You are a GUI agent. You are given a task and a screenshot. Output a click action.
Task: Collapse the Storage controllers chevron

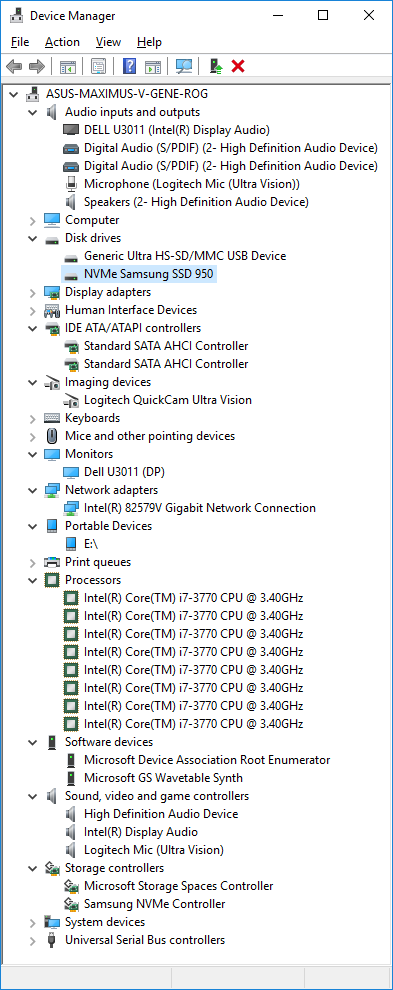[32, 868]
